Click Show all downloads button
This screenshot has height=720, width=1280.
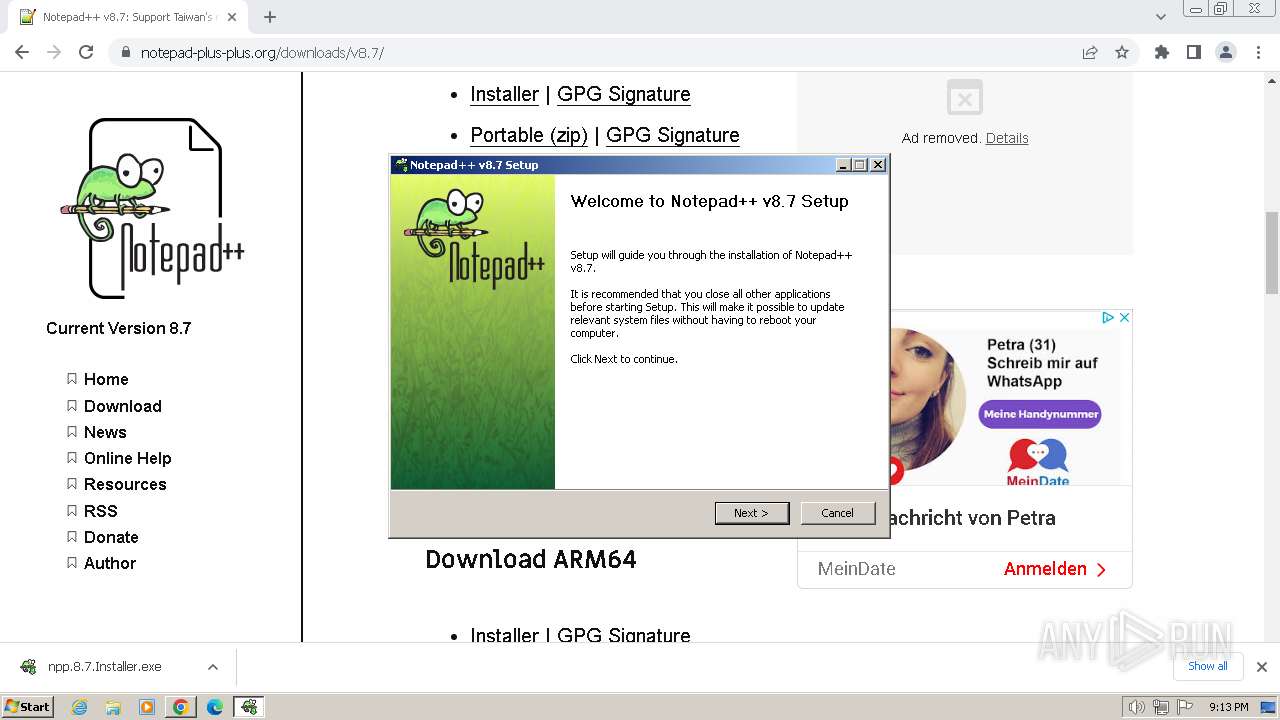pos(1207,666)
